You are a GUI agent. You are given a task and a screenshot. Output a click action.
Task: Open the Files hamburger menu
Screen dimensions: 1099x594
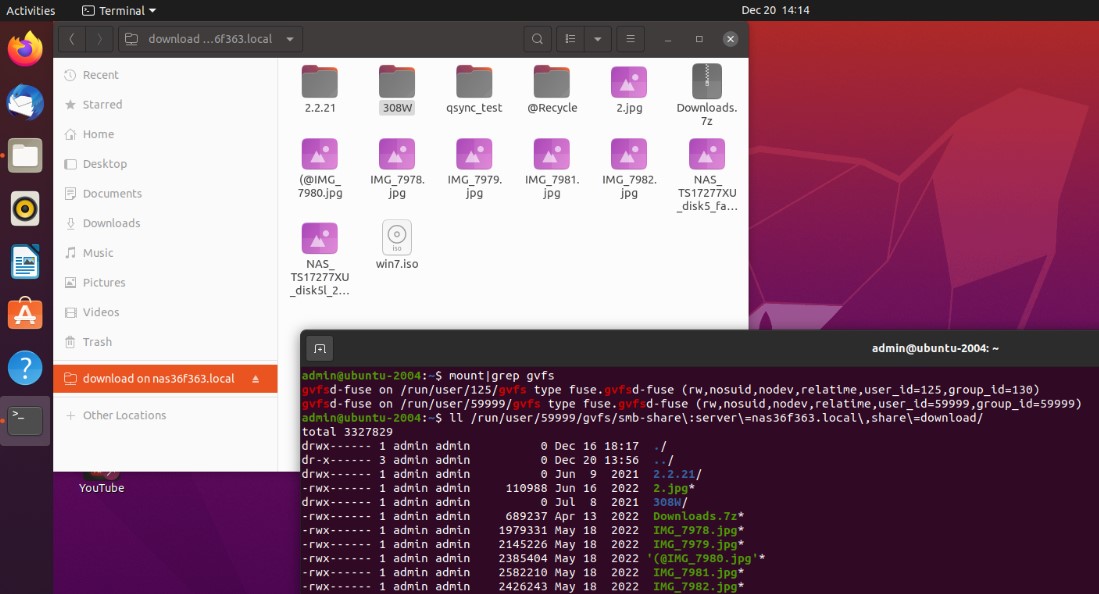(630, 39)
